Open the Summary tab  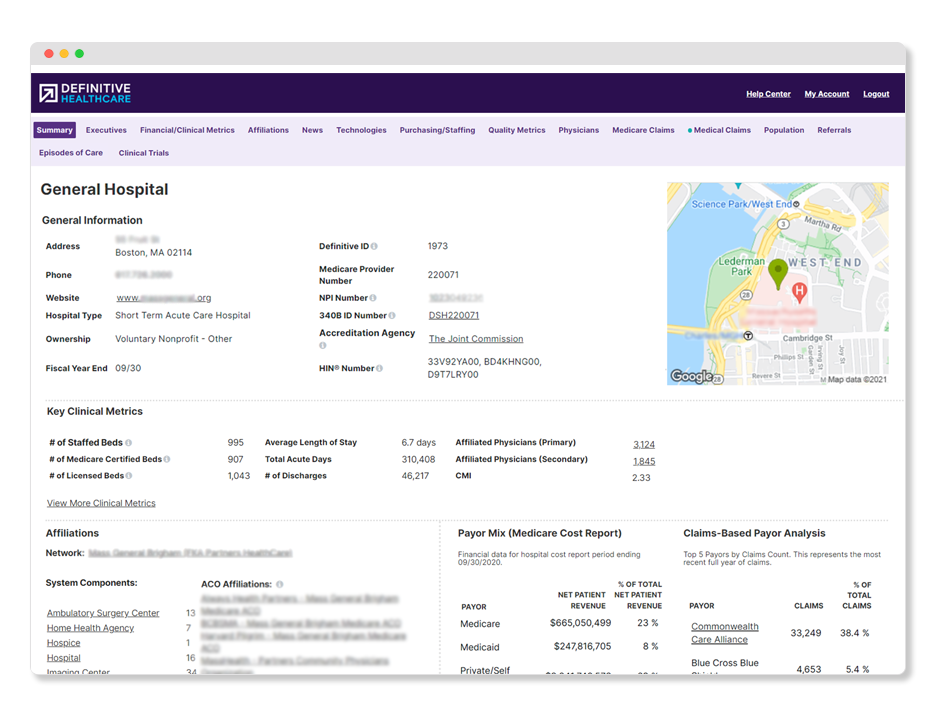coord(55,130)
